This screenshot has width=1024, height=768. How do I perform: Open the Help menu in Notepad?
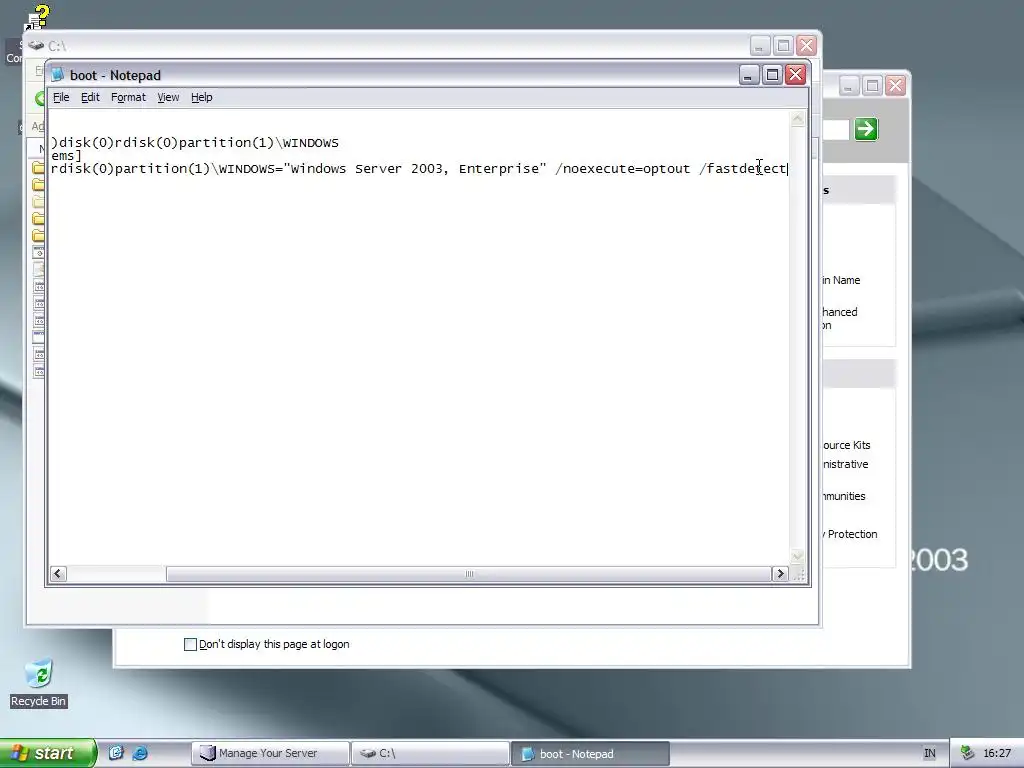[201, 97]
